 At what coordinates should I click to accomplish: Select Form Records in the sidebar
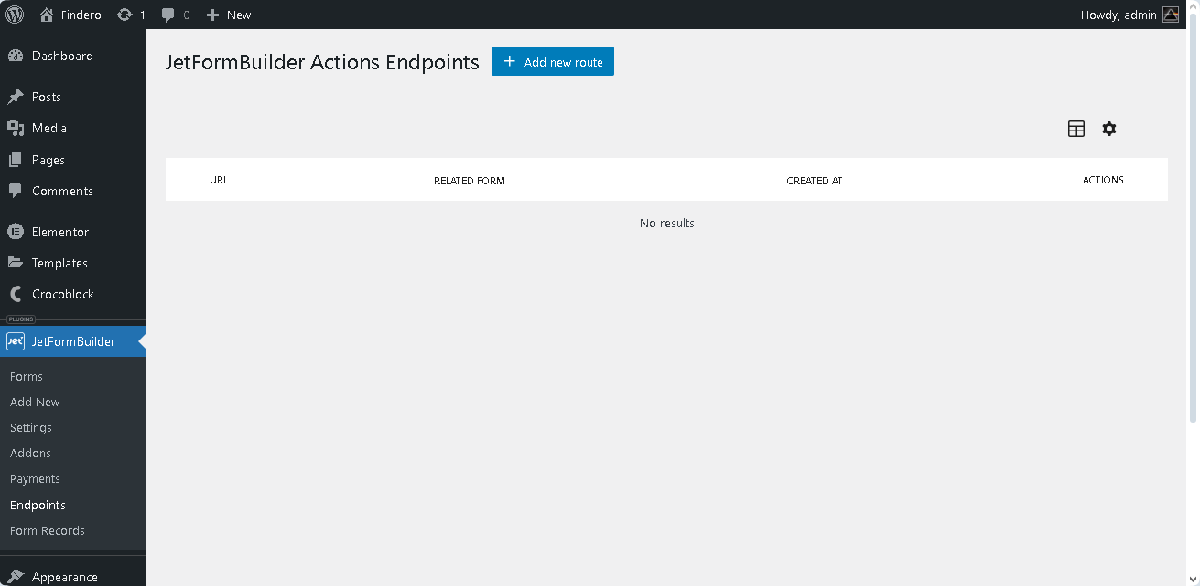(46, 531)
